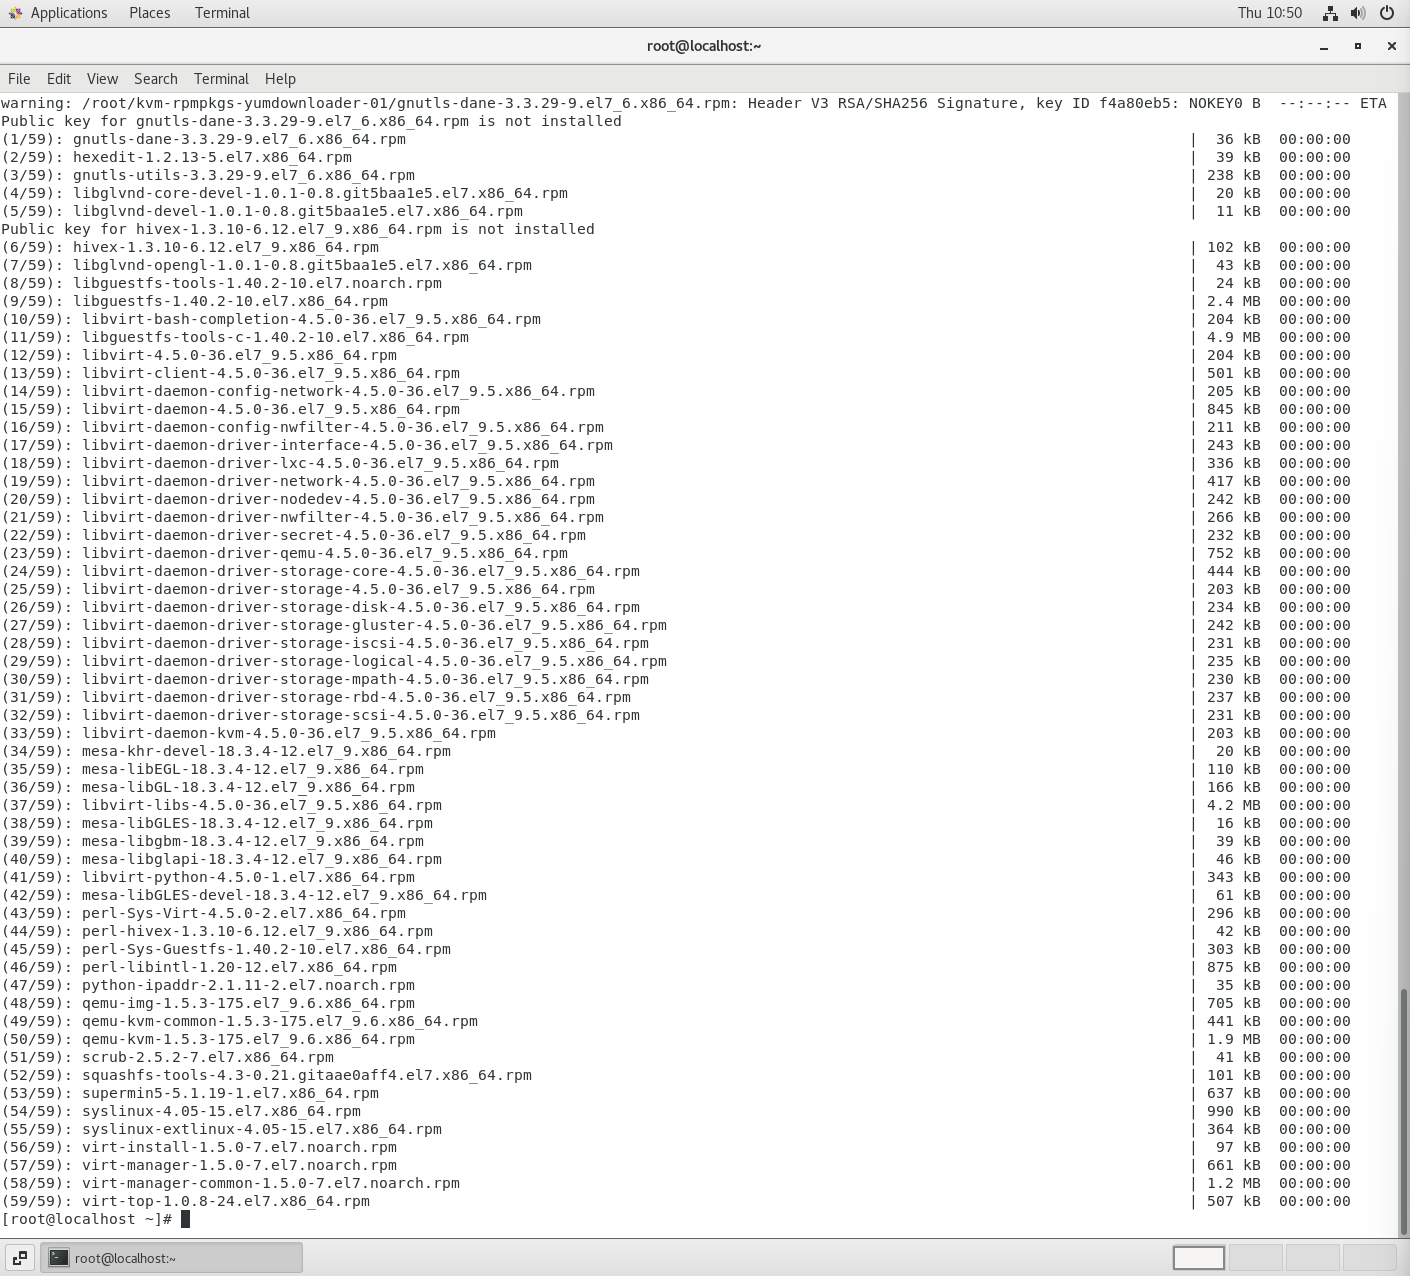The image size is (1410, 1276).
Task: Click the terminal icon in taskbar button
Action: tap(59, 1258)
